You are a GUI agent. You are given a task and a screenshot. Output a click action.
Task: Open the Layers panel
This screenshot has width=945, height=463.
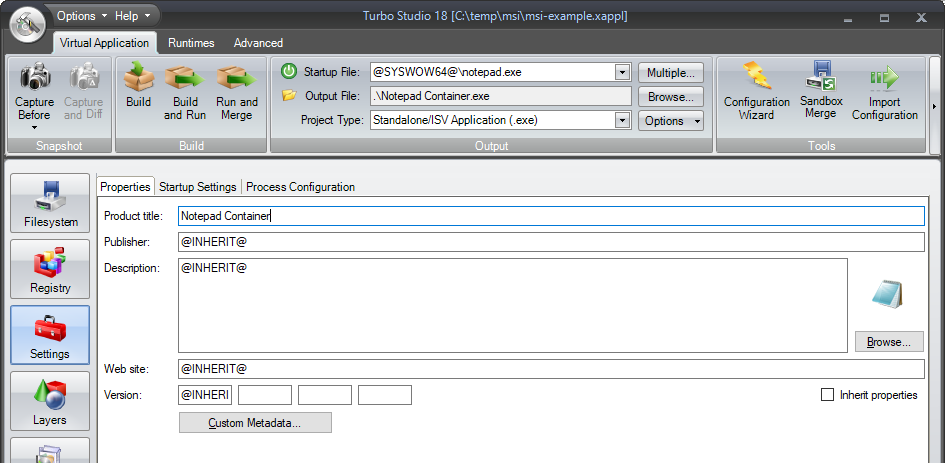click(50, 400)
